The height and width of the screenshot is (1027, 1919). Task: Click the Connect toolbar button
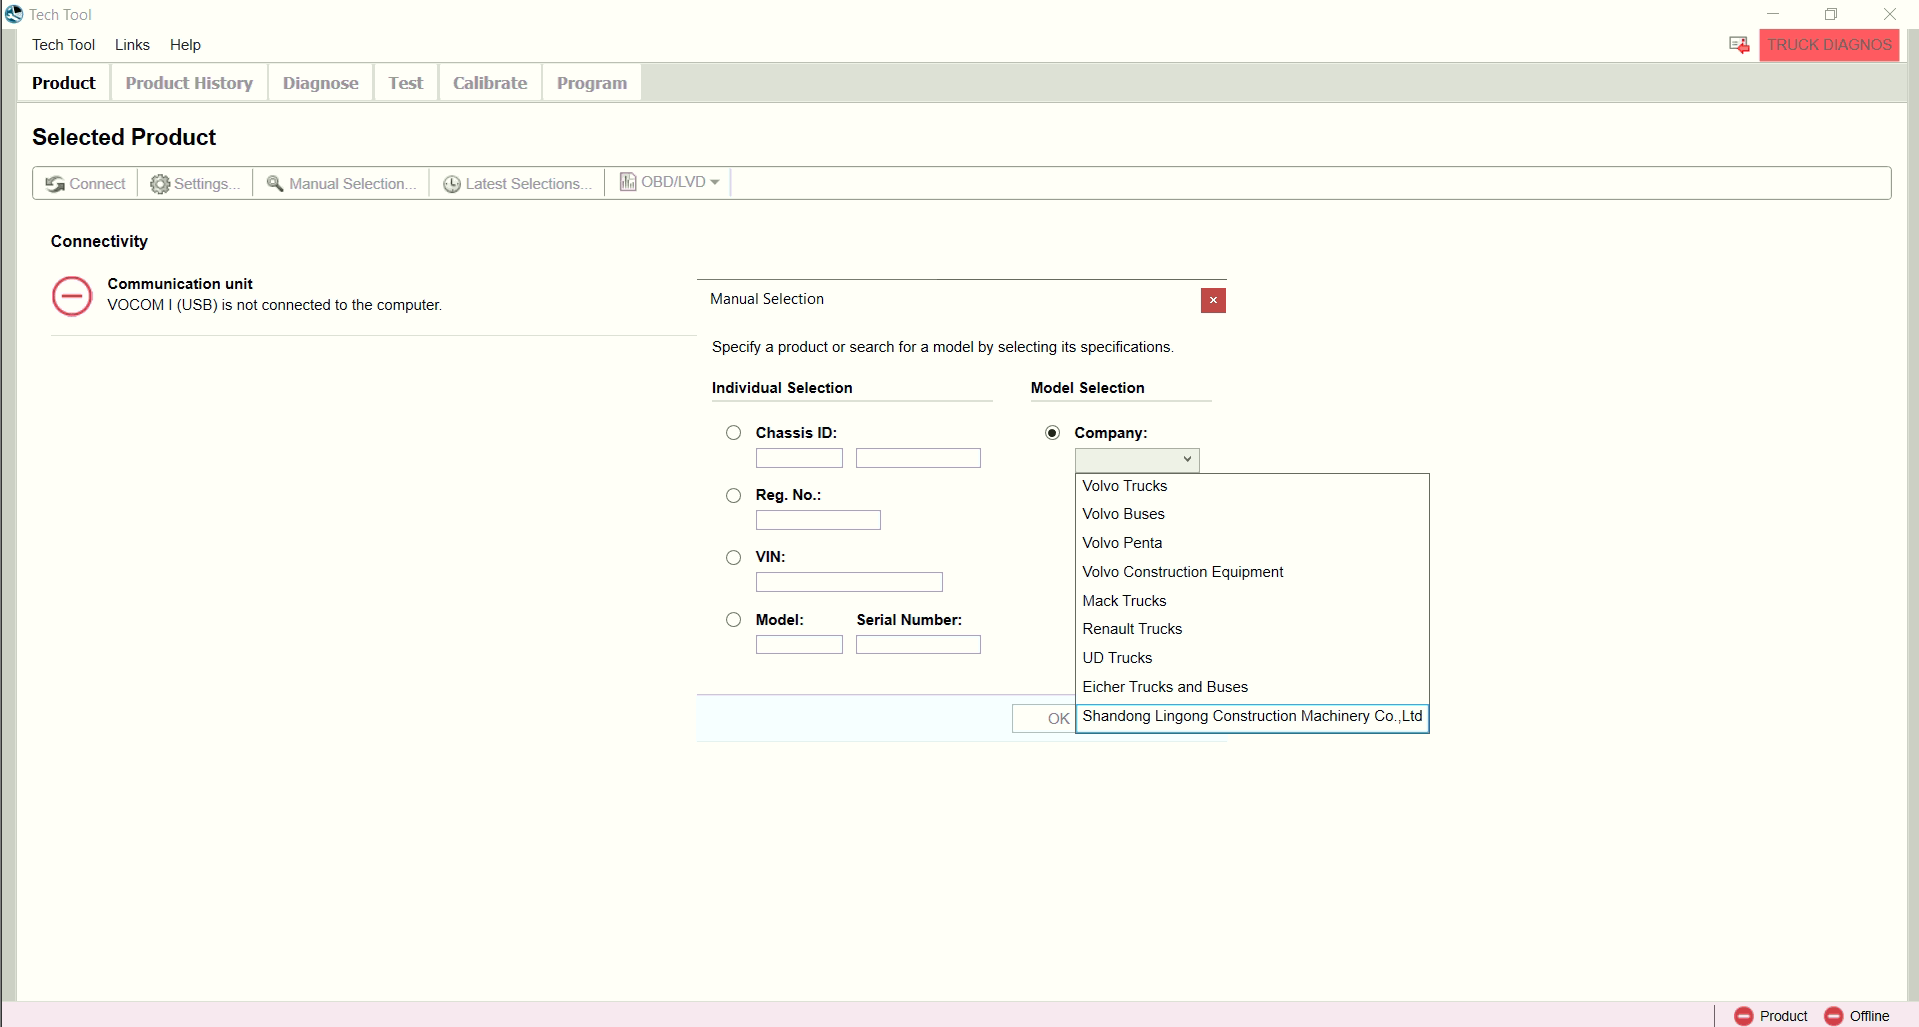pos(85,183)
